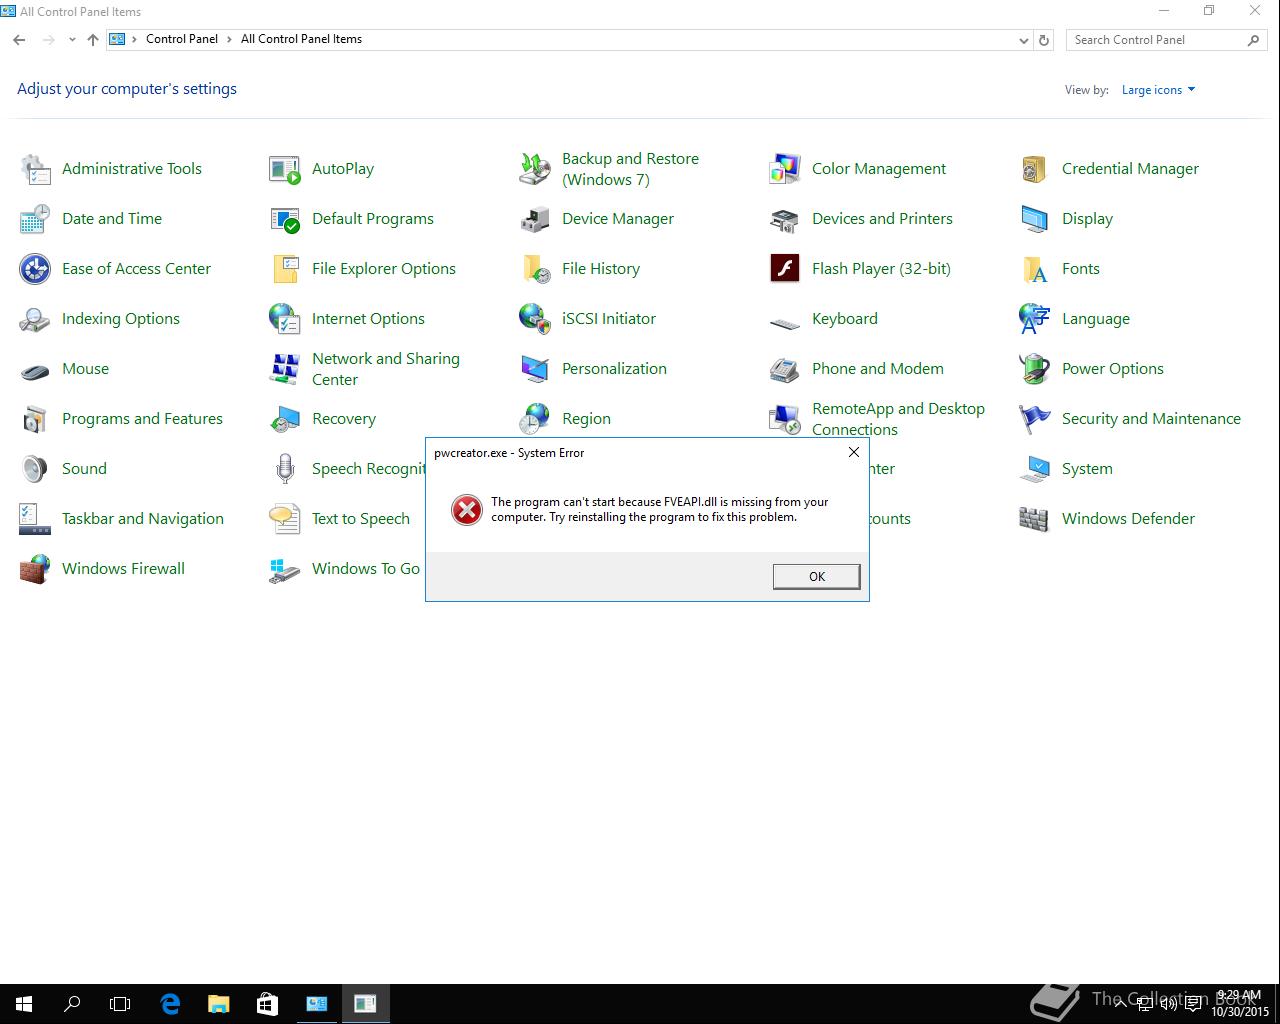Viewport: 1280px width, 1024px height.
Task: Open taskbar Search
Action: [x=72, y=1004]
